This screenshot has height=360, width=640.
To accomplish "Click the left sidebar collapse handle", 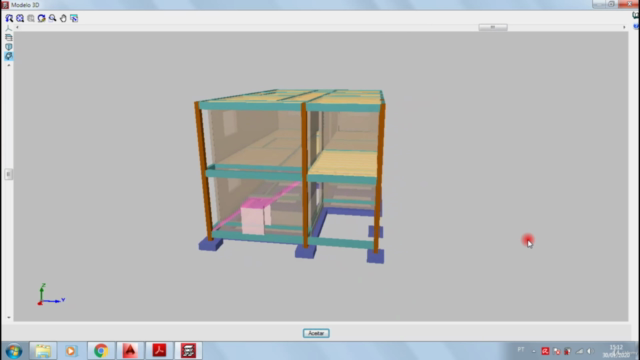I will (8, 174).
